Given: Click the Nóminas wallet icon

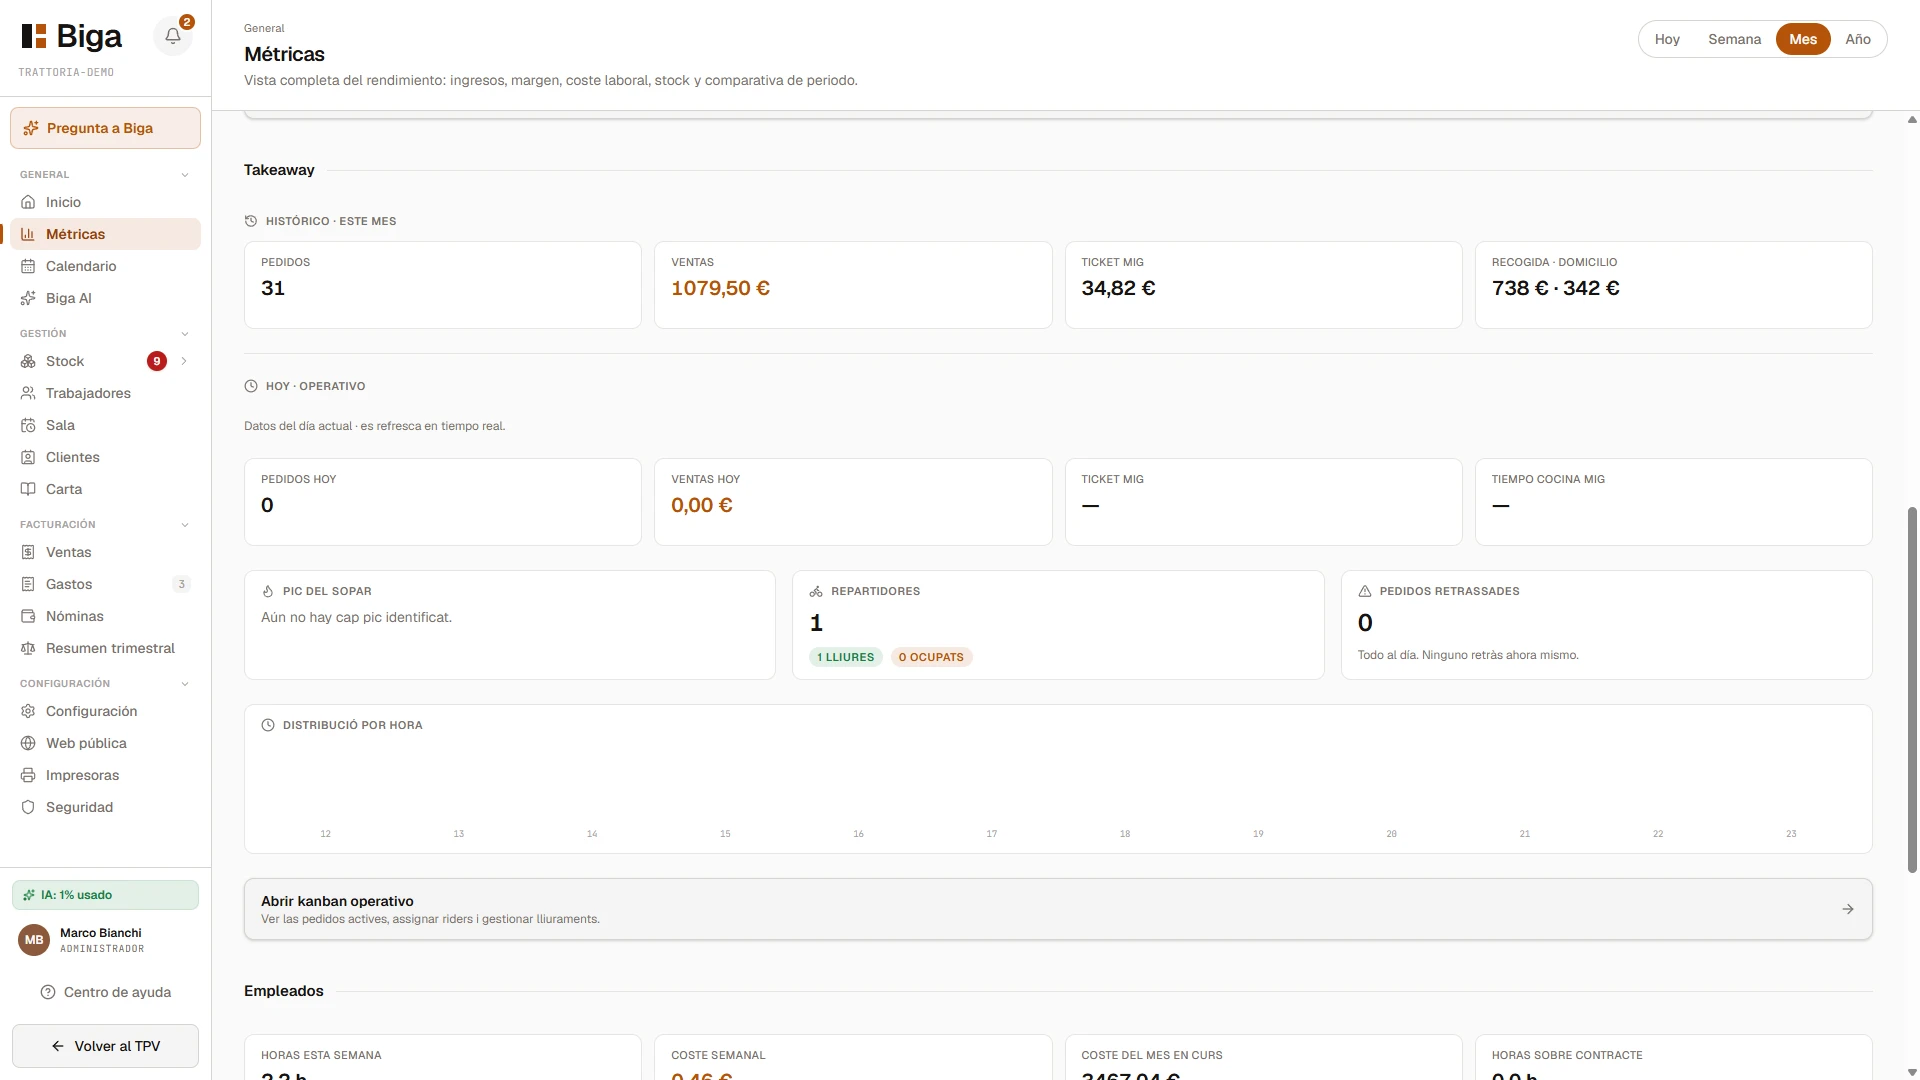Looking at the screenshot, I should [28, 616].
